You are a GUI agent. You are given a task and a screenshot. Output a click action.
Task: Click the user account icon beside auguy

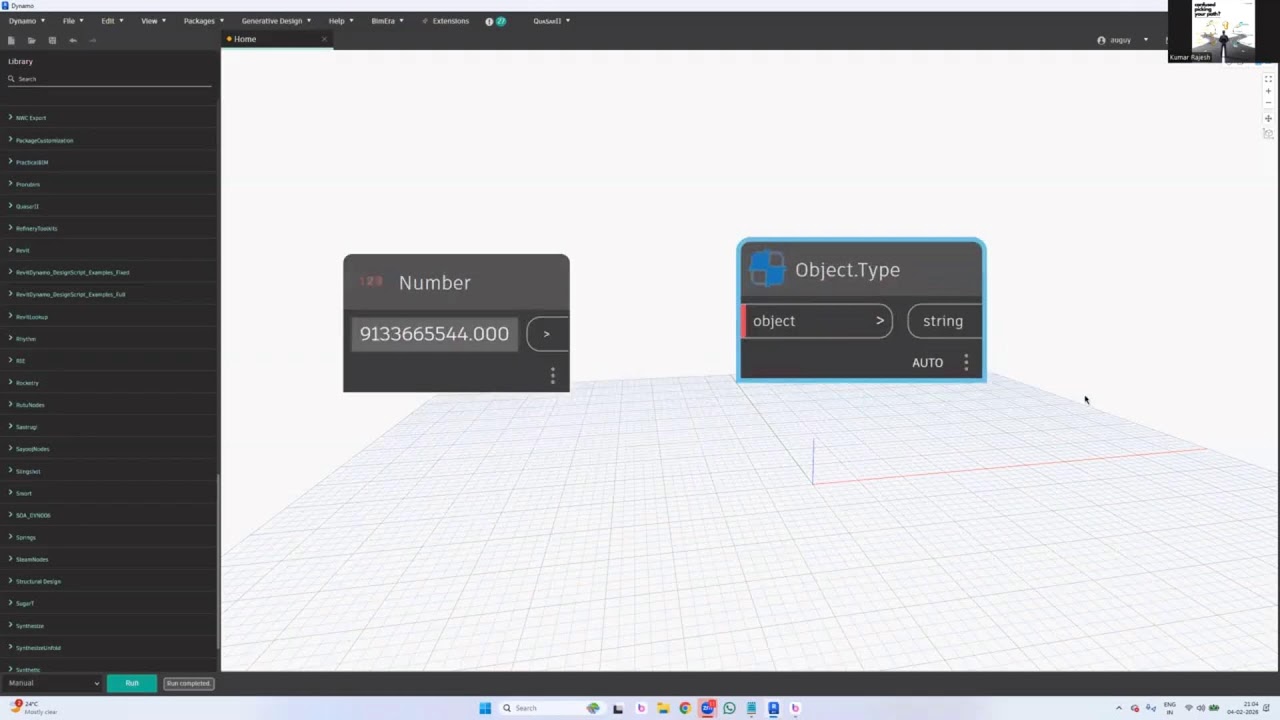coord(1101,40)
